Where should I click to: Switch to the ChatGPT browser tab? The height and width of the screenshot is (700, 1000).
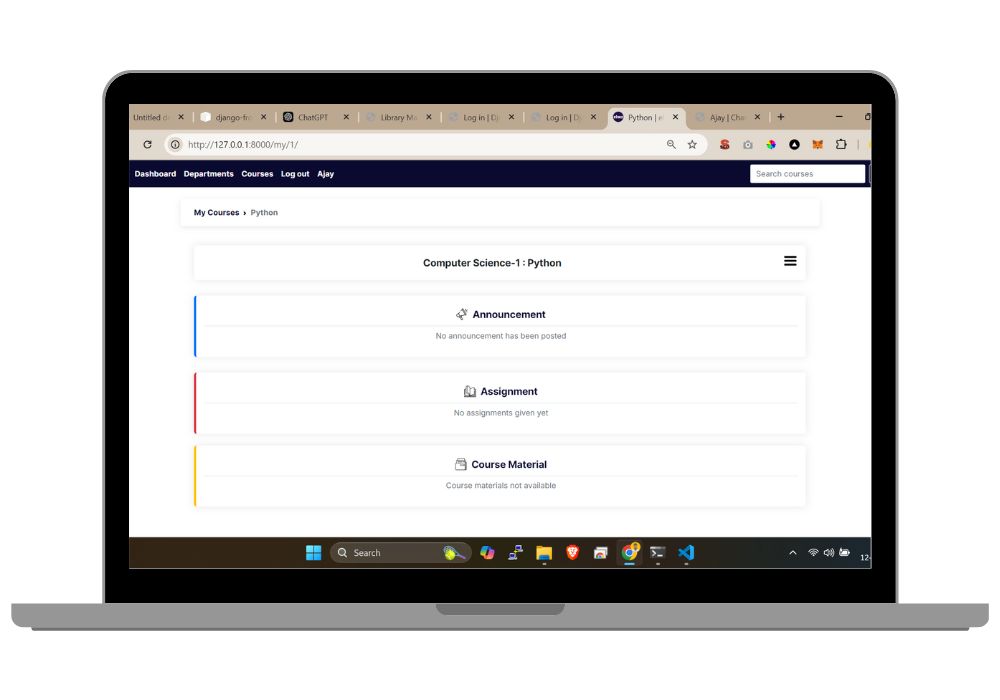[x=310, y=117]
